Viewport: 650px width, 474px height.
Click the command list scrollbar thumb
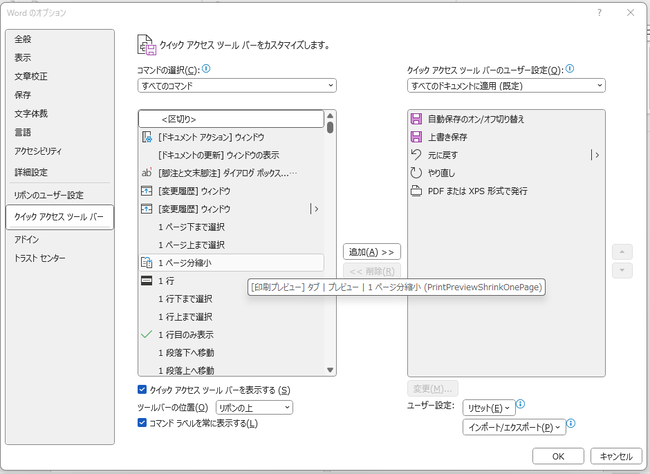[330, 127]
